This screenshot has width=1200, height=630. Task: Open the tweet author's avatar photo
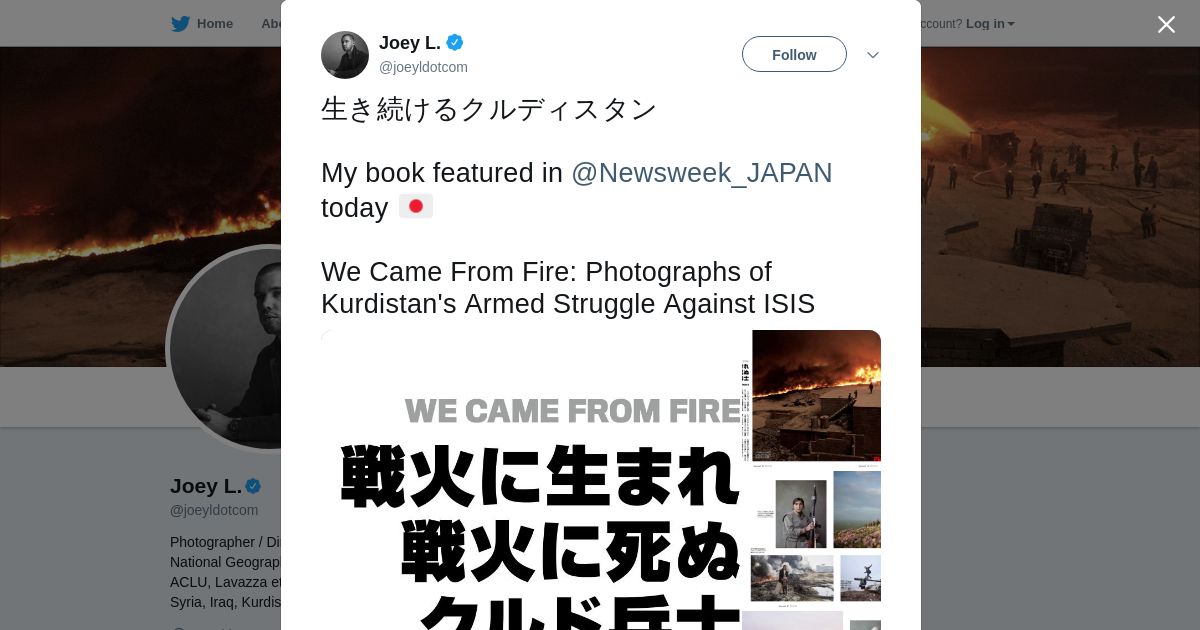345,55
